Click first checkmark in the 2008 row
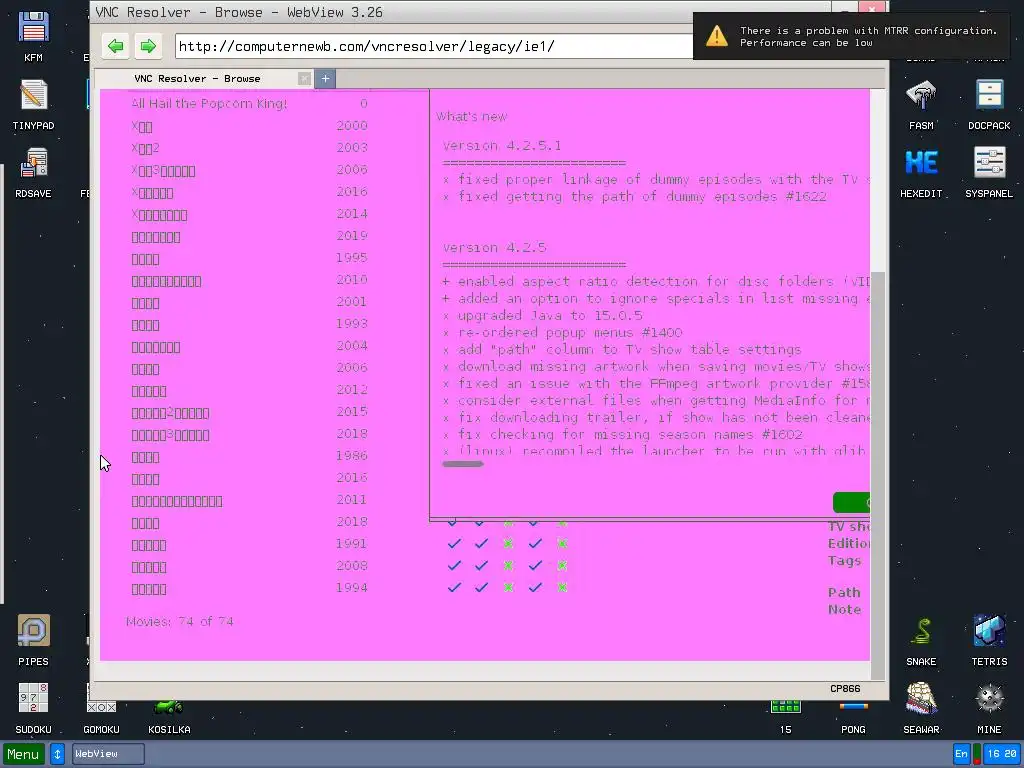The width and height of the screenshot is (1024, 768). pyautogui.click(x=455, y=566)
